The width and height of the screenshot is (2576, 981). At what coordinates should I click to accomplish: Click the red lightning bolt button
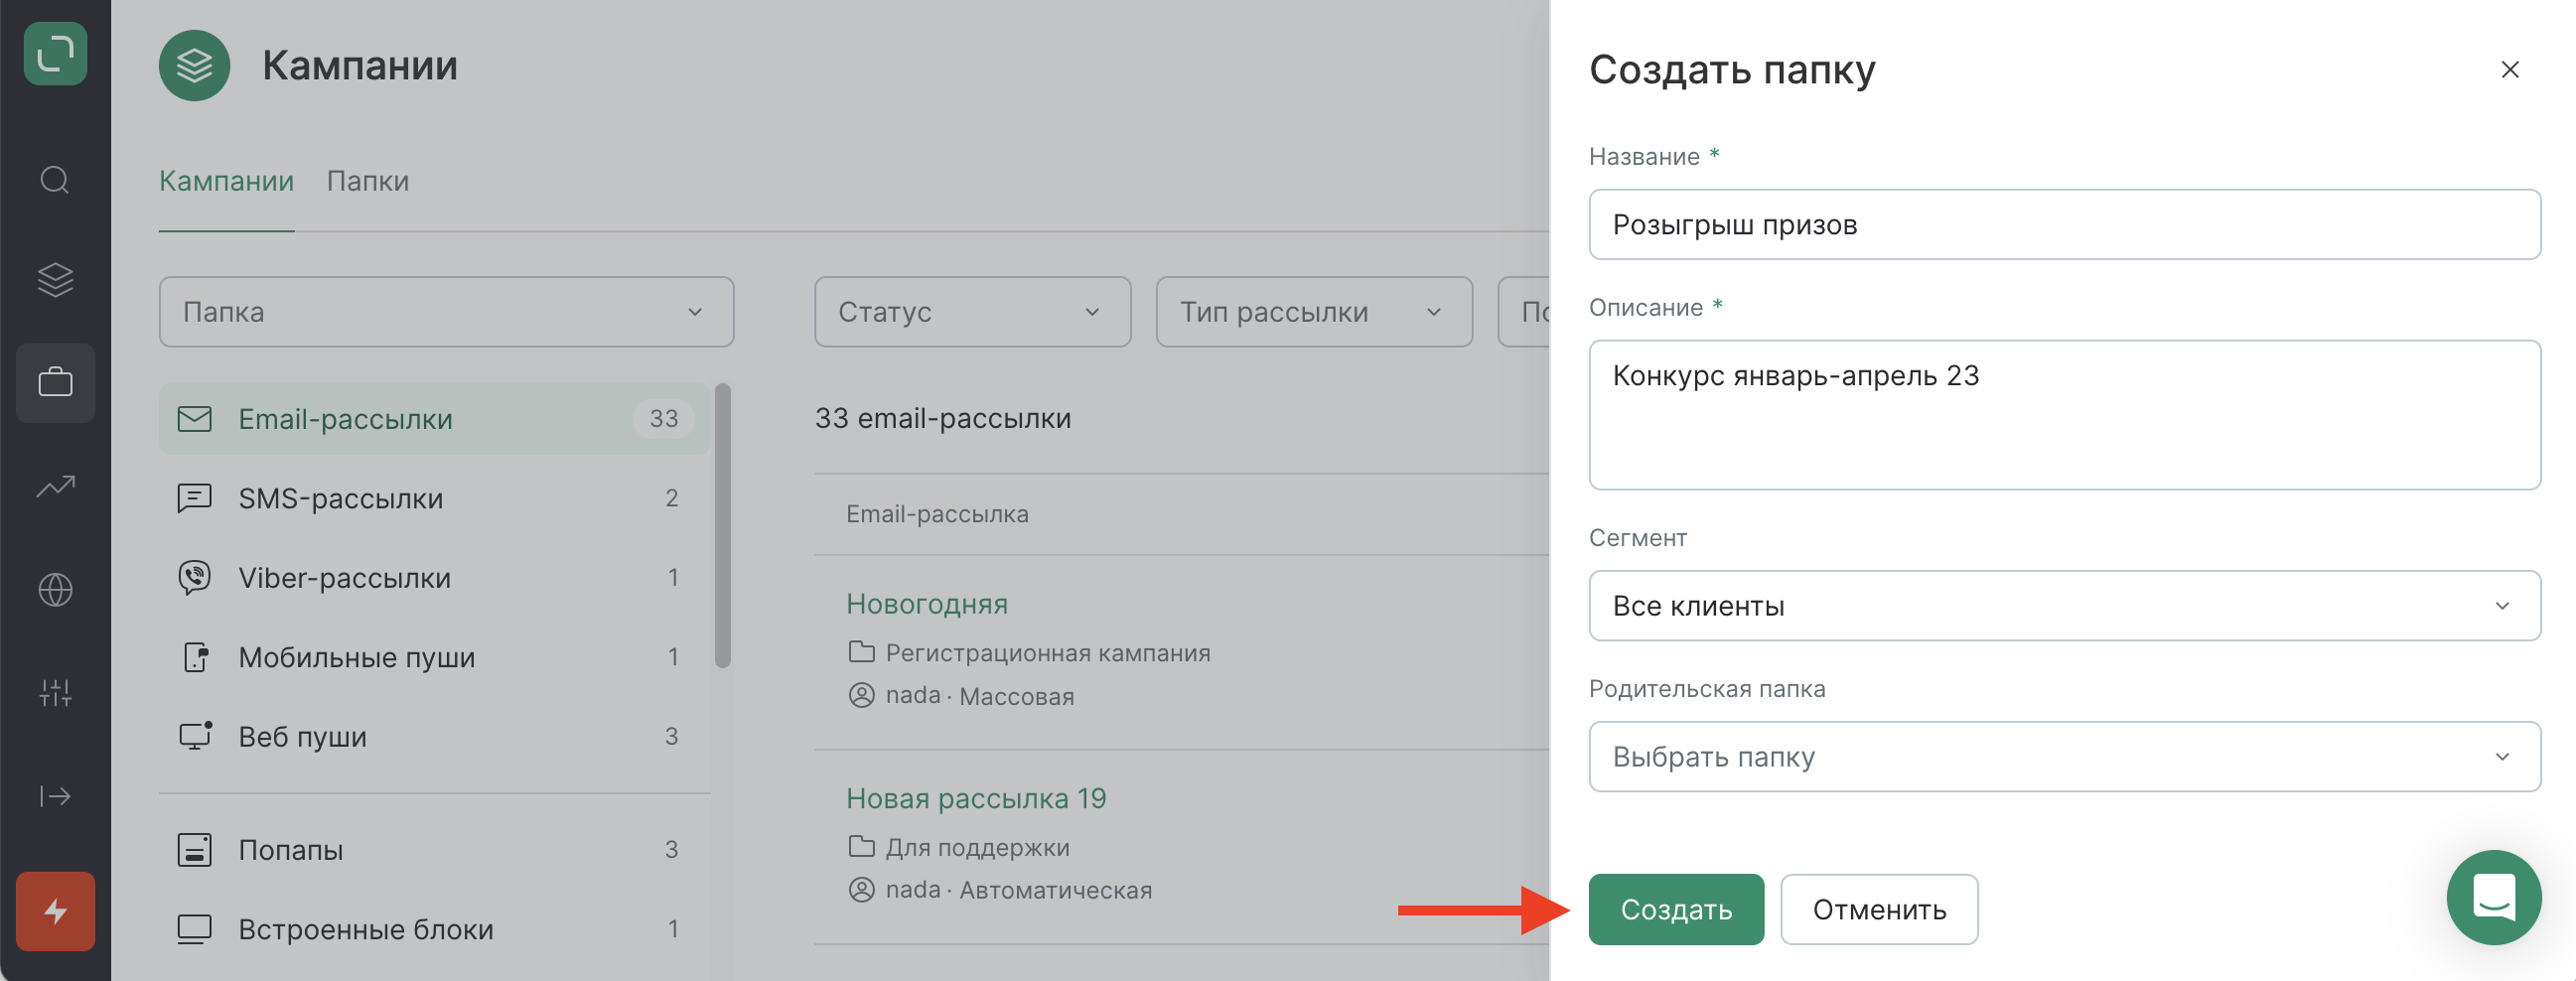55,911
